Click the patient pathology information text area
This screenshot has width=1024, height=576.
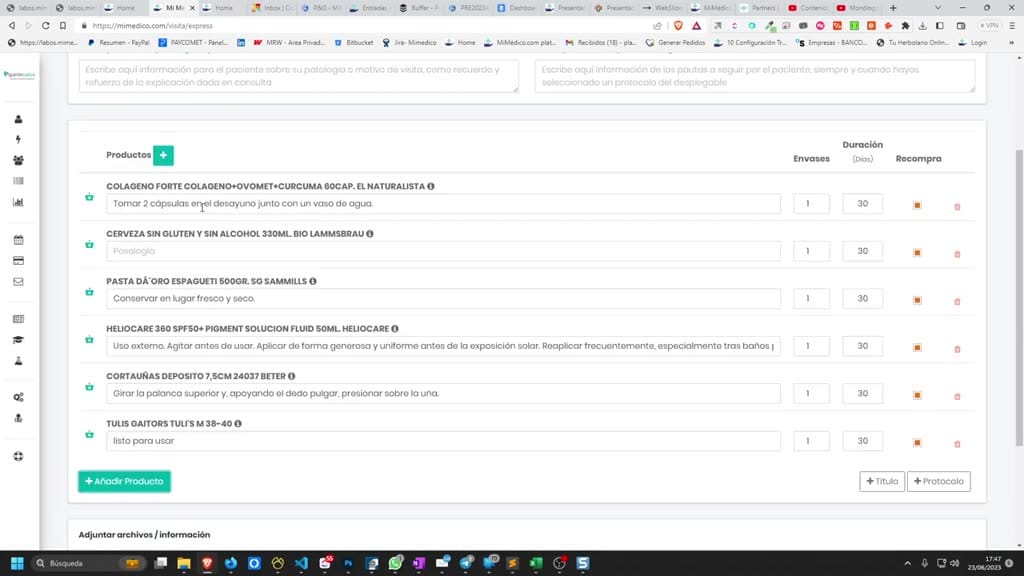pyautogui.click(x=298, y=76)
